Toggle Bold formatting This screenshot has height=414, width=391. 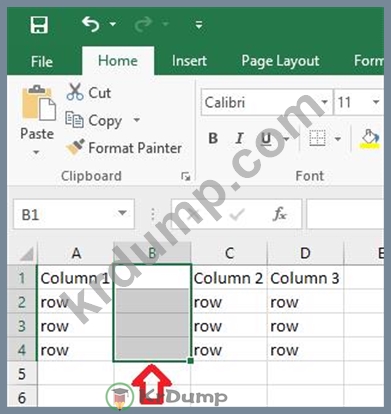213,138
